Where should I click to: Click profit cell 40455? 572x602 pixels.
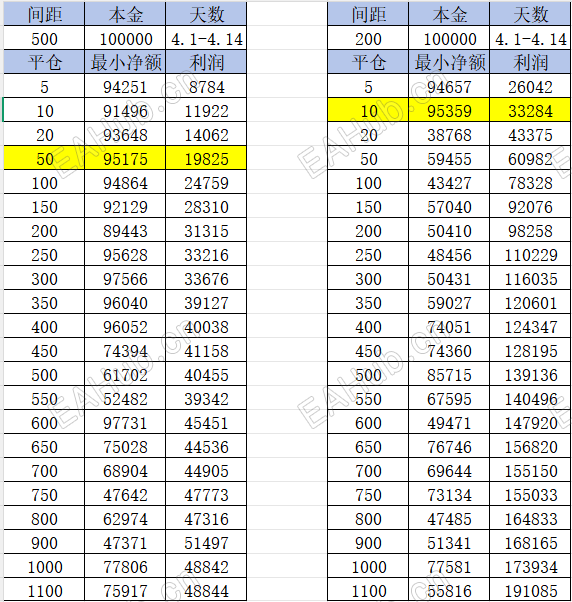point(206,374)
